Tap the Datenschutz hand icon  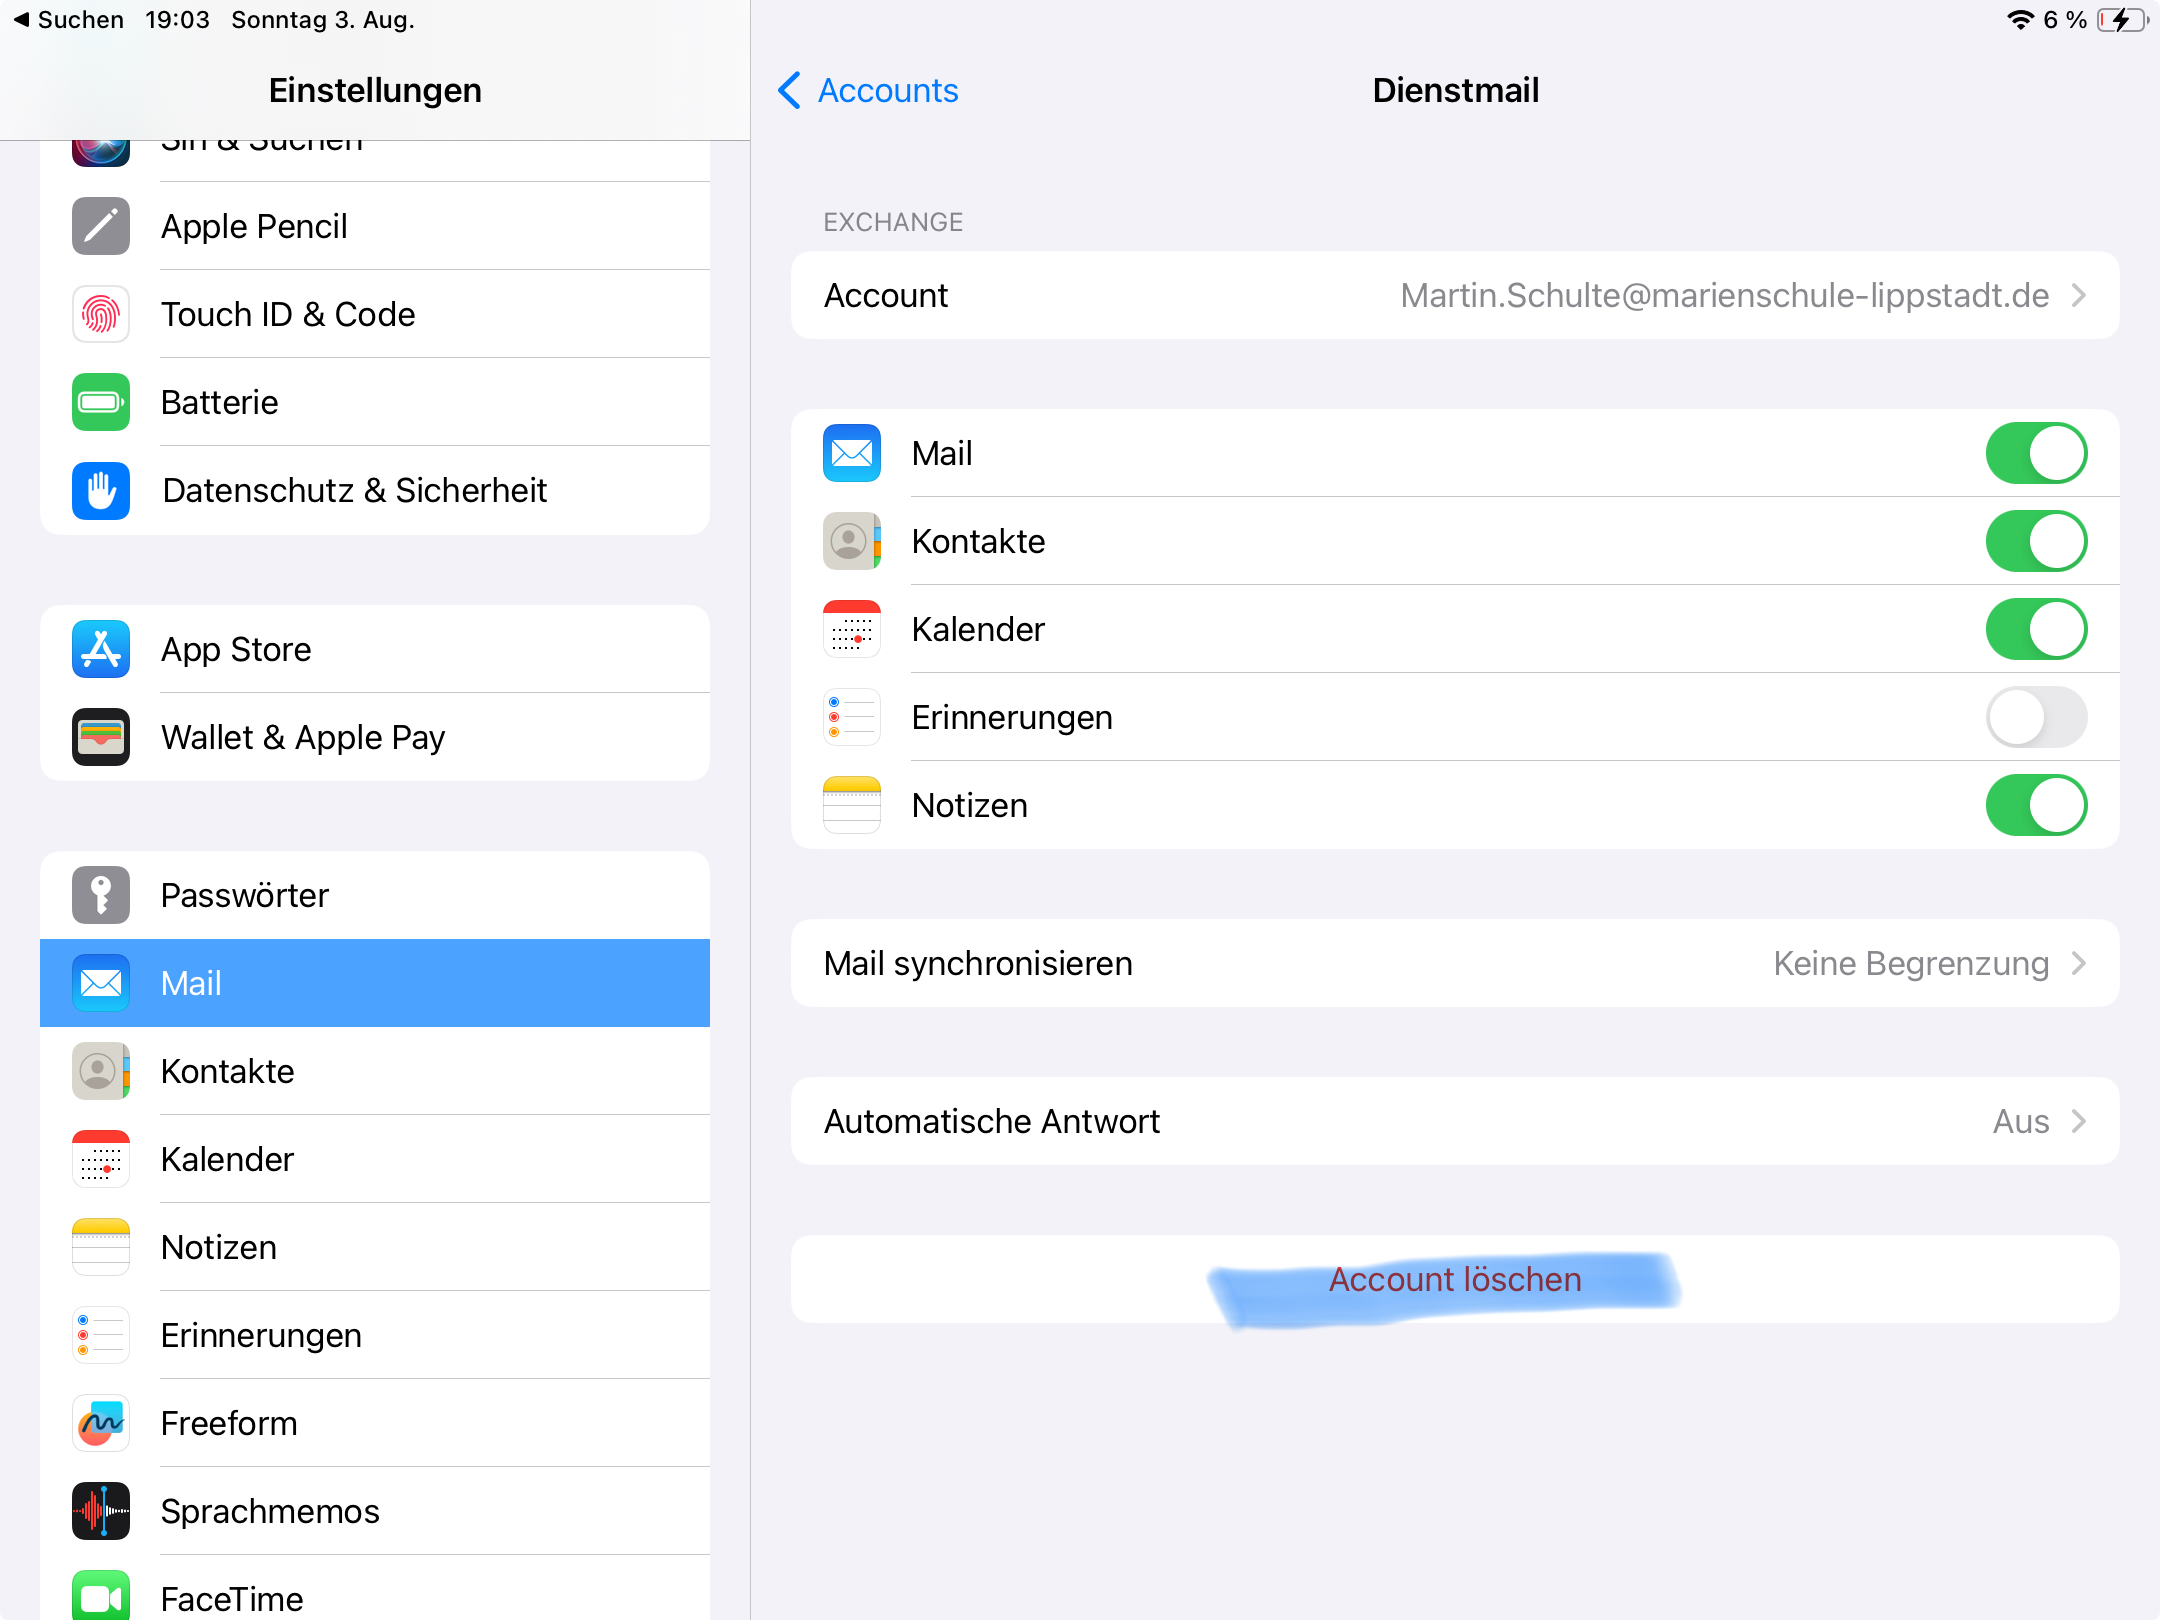pos(101,490)
